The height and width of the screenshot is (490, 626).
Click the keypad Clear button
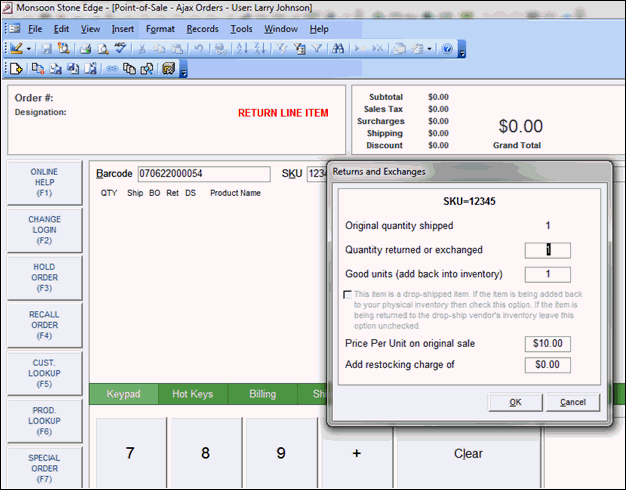pos(468,453)
